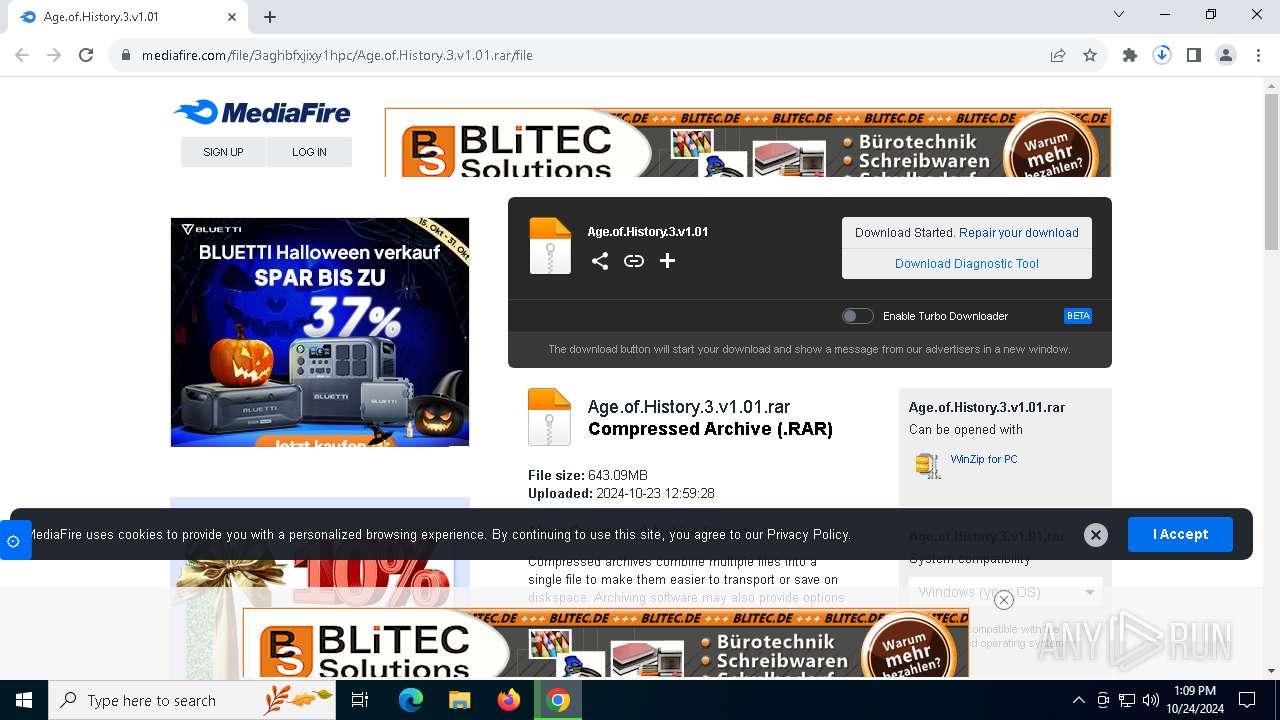Open File Explorer from the taskbar
This screenshot has height=720, width=1280.
pos(459,700)
